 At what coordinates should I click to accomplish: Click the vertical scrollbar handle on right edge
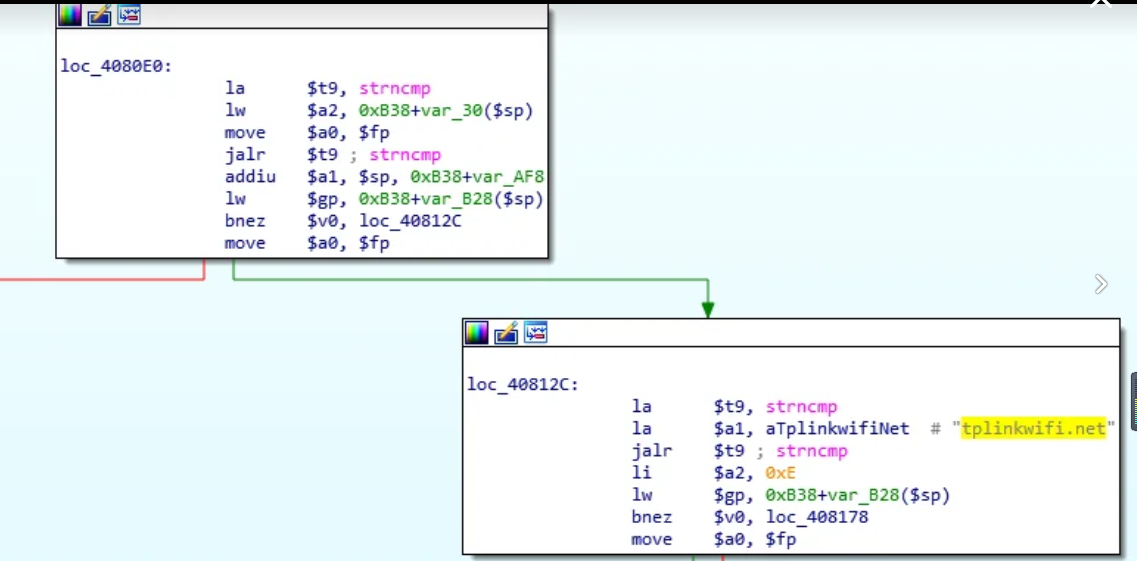point(1133,400)
